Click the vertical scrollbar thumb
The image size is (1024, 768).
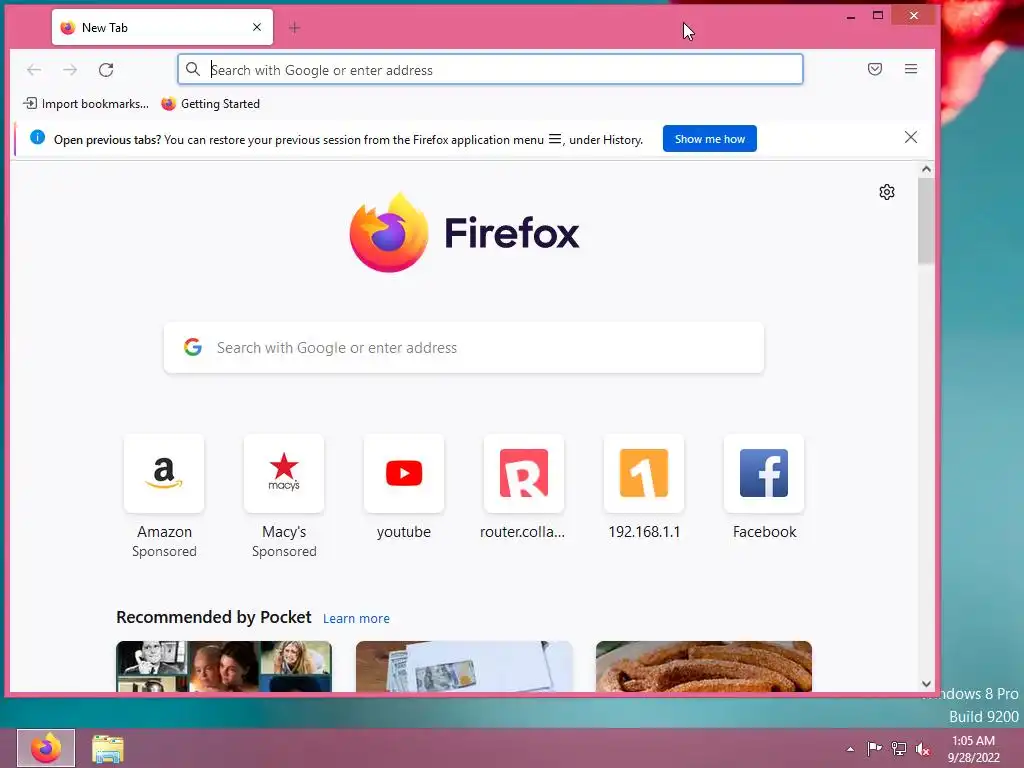pyautogui.click(x=926, y=221)
